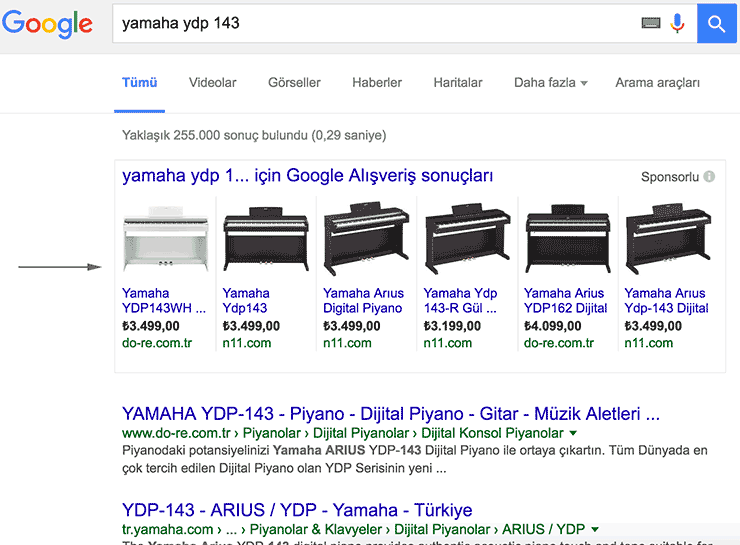The width and height of the screenshot is (740, 545).
Task: Click the result count text Yaklaşık 255.000 sonuç
Action: tap(254, 135)
